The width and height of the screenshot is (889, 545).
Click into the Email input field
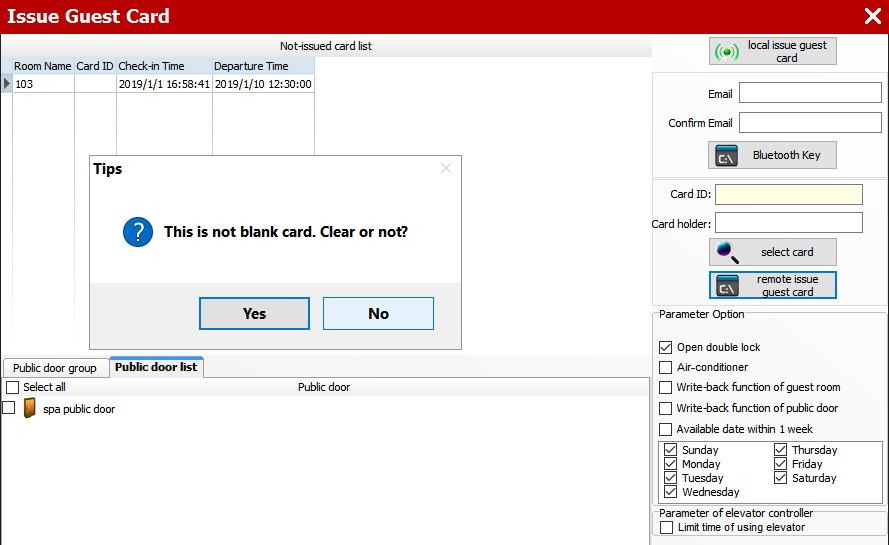click(x=810, y=93)
